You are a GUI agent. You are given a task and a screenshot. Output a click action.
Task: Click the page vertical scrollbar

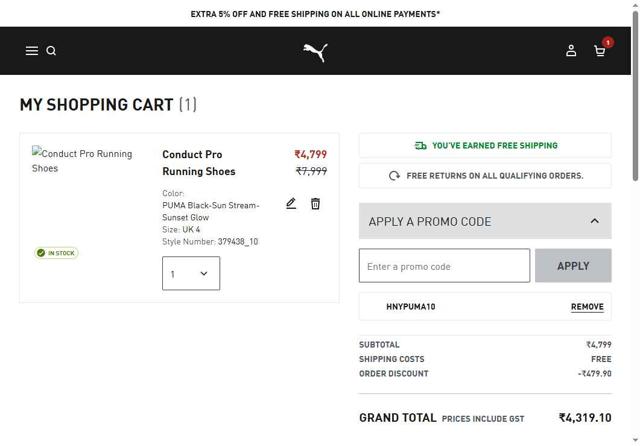coord(635,100)
